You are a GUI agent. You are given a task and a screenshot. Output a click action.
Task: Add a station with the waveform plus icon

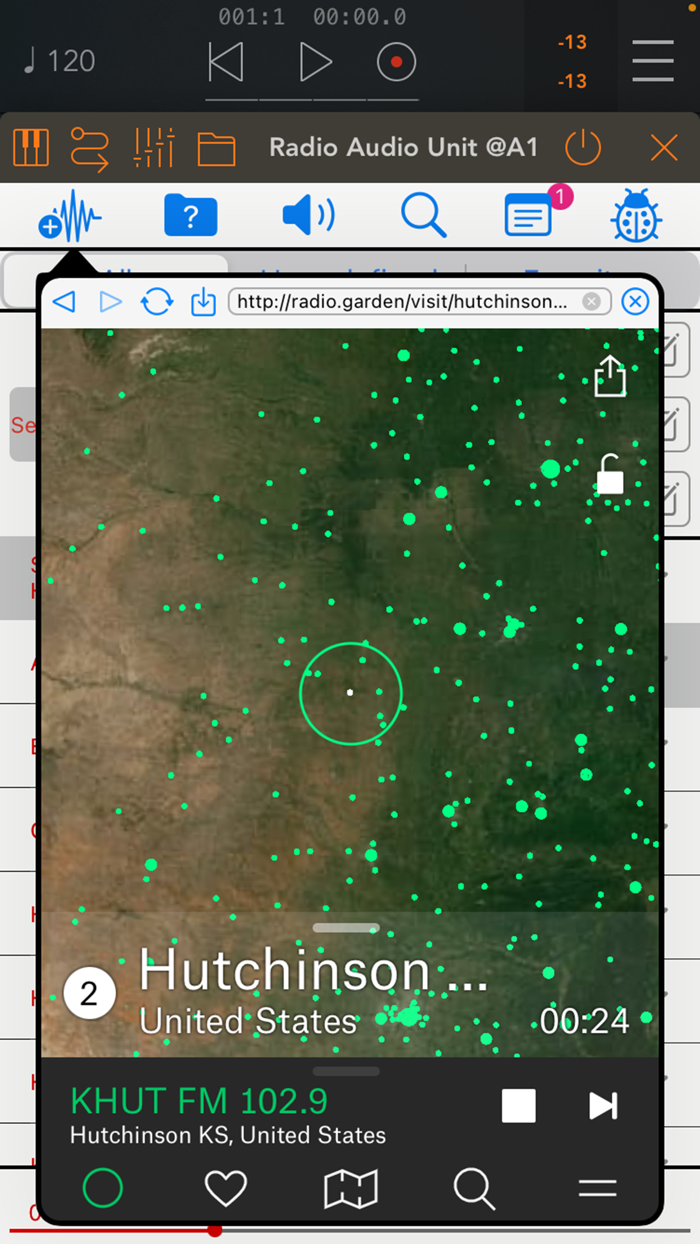(70, 217)
